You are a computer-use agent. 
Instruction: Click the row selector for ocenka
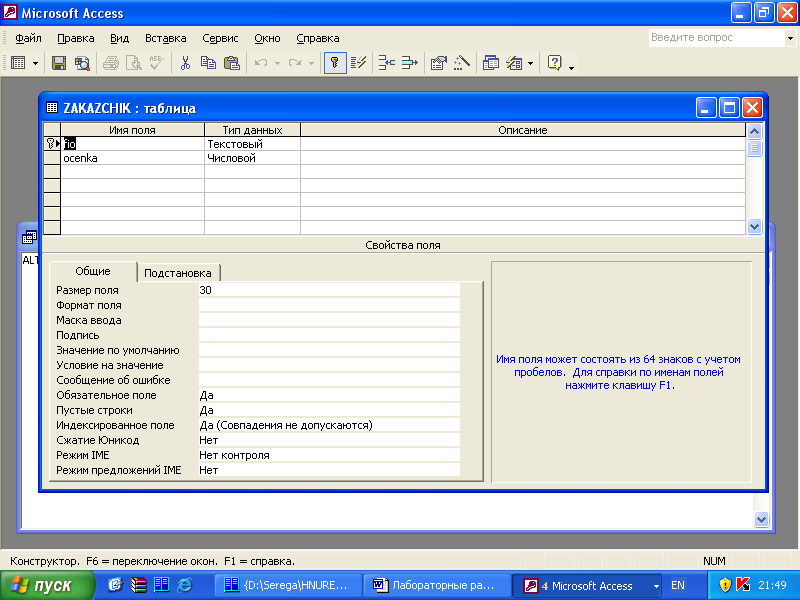(52, 158)
